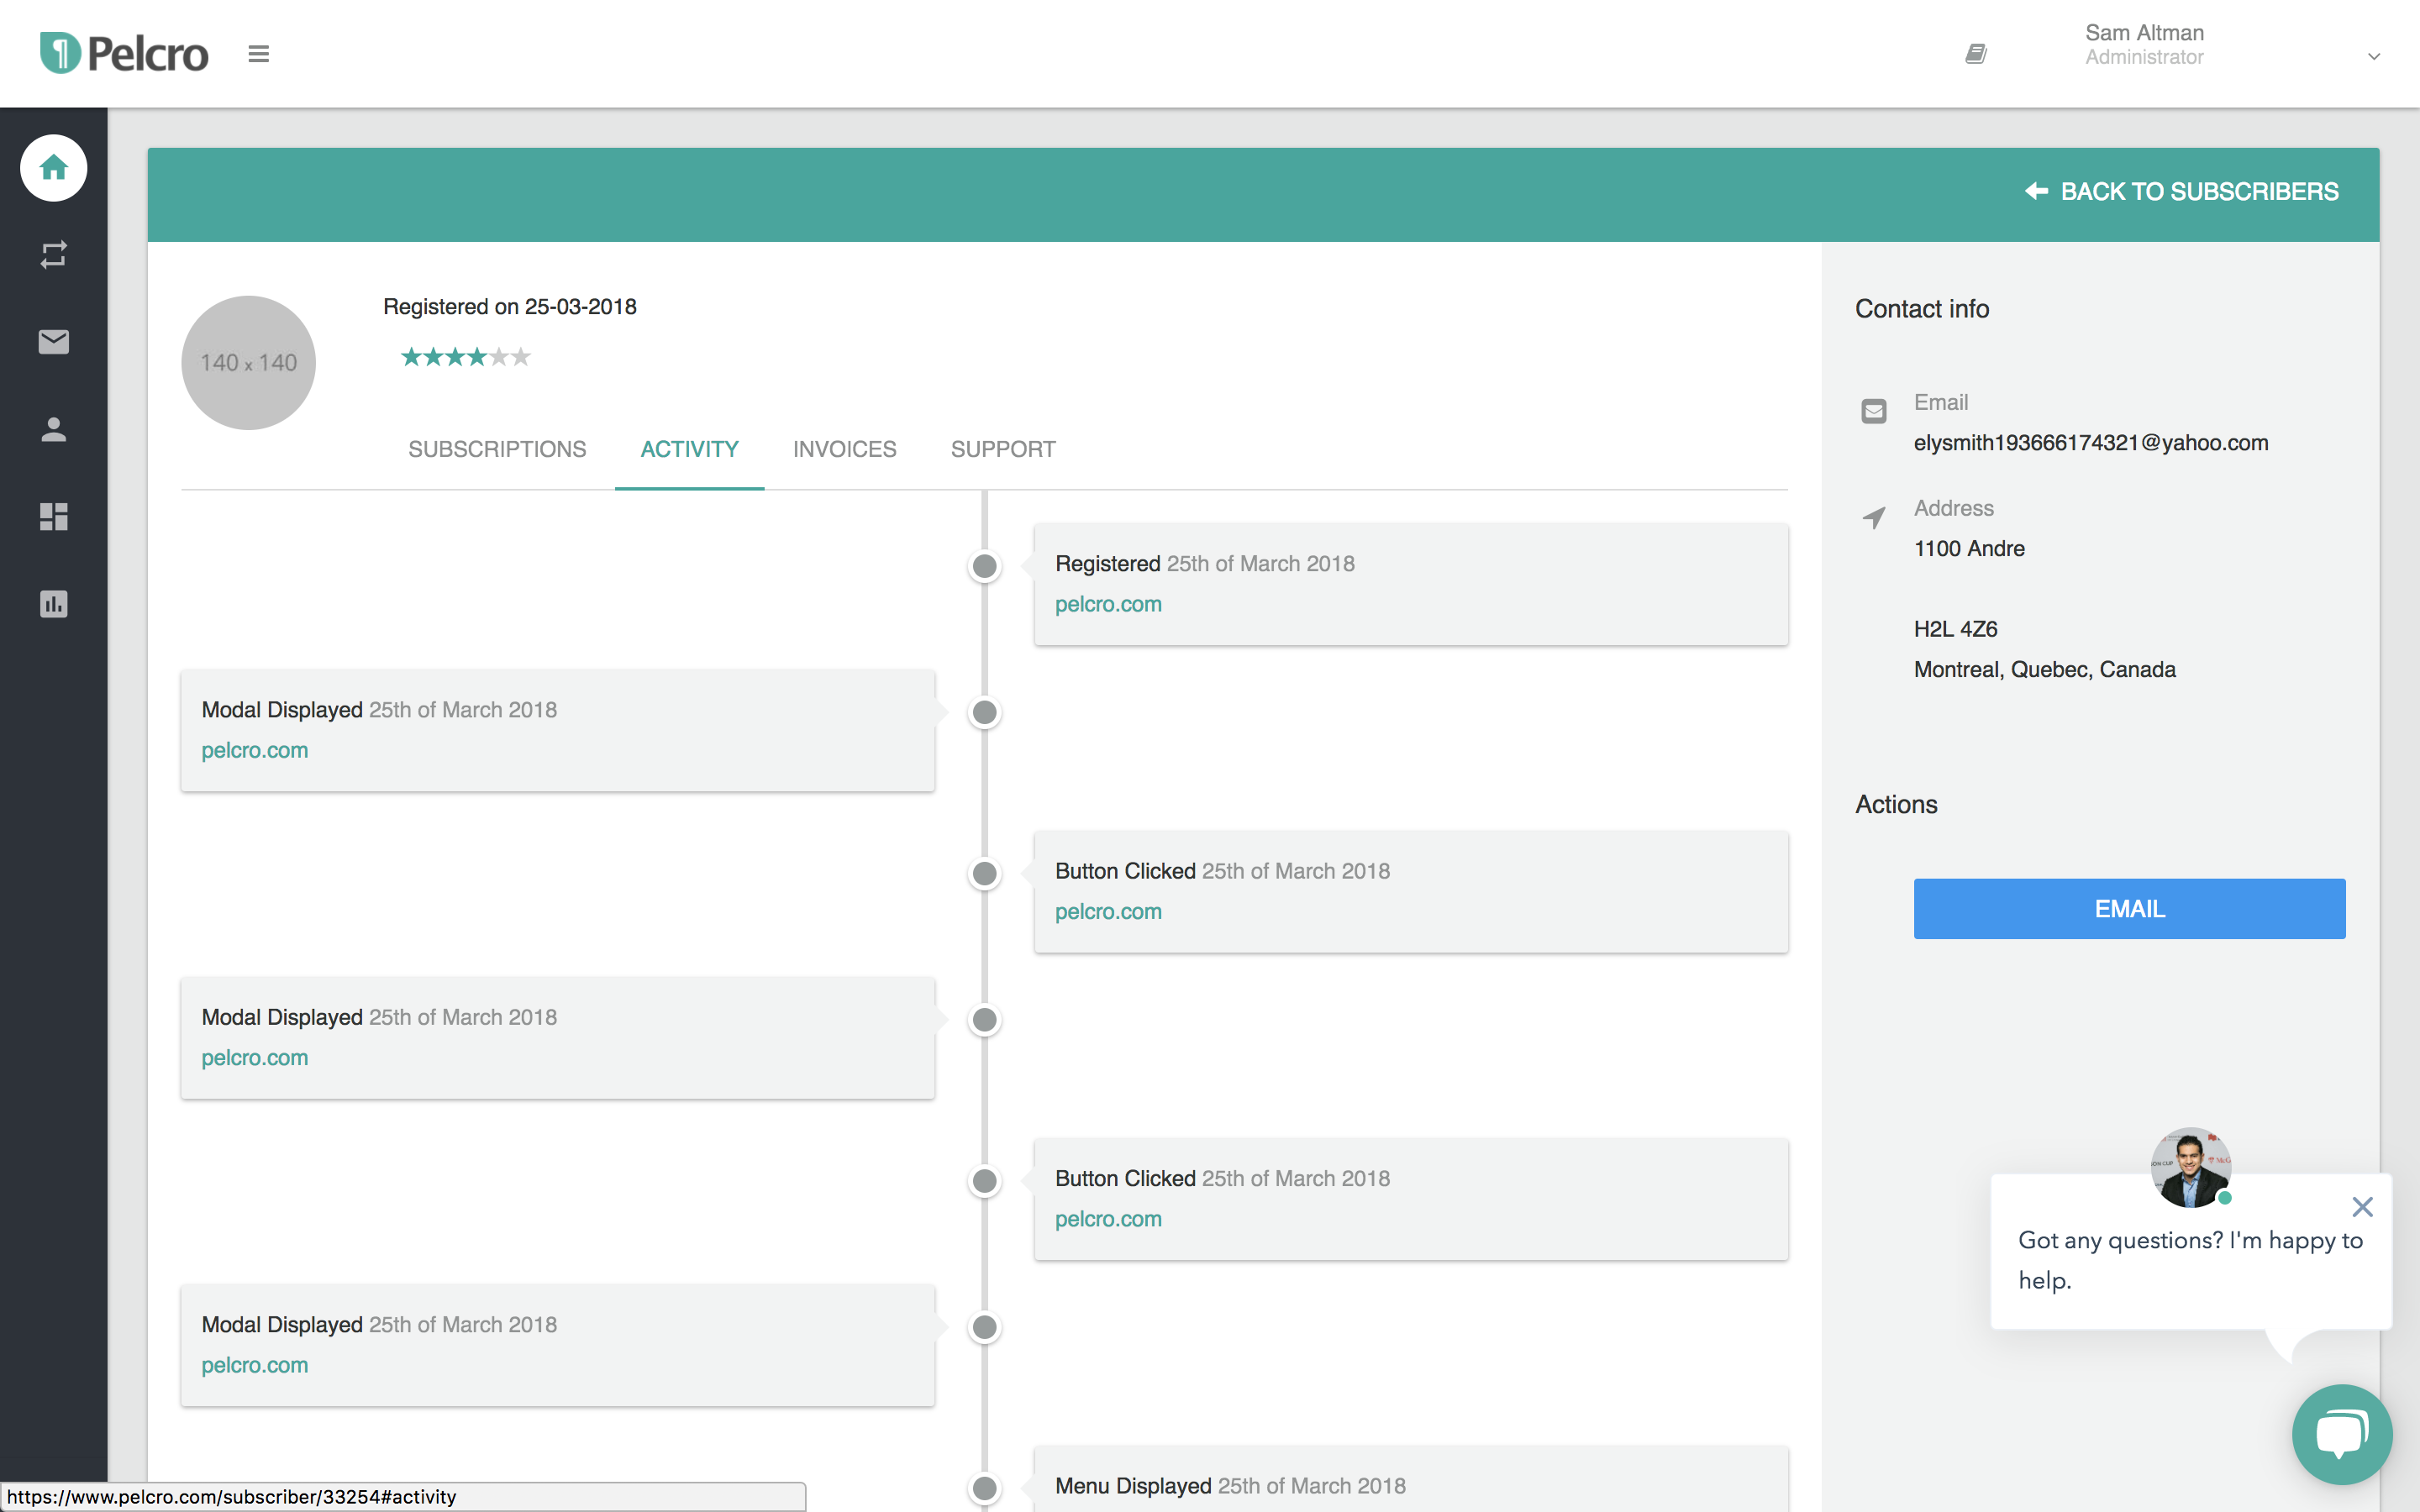Go to the home sidebar icon
2420x1512 pixels.
[54, 168]
